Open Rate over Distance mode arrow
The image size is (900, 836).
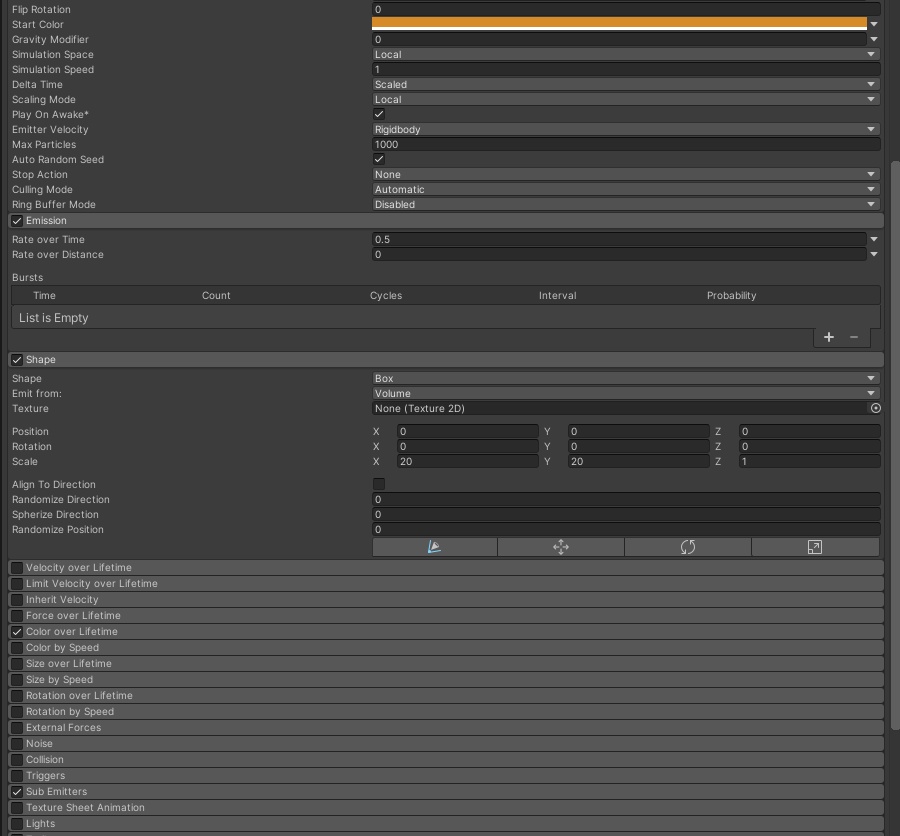pos(874,254)
